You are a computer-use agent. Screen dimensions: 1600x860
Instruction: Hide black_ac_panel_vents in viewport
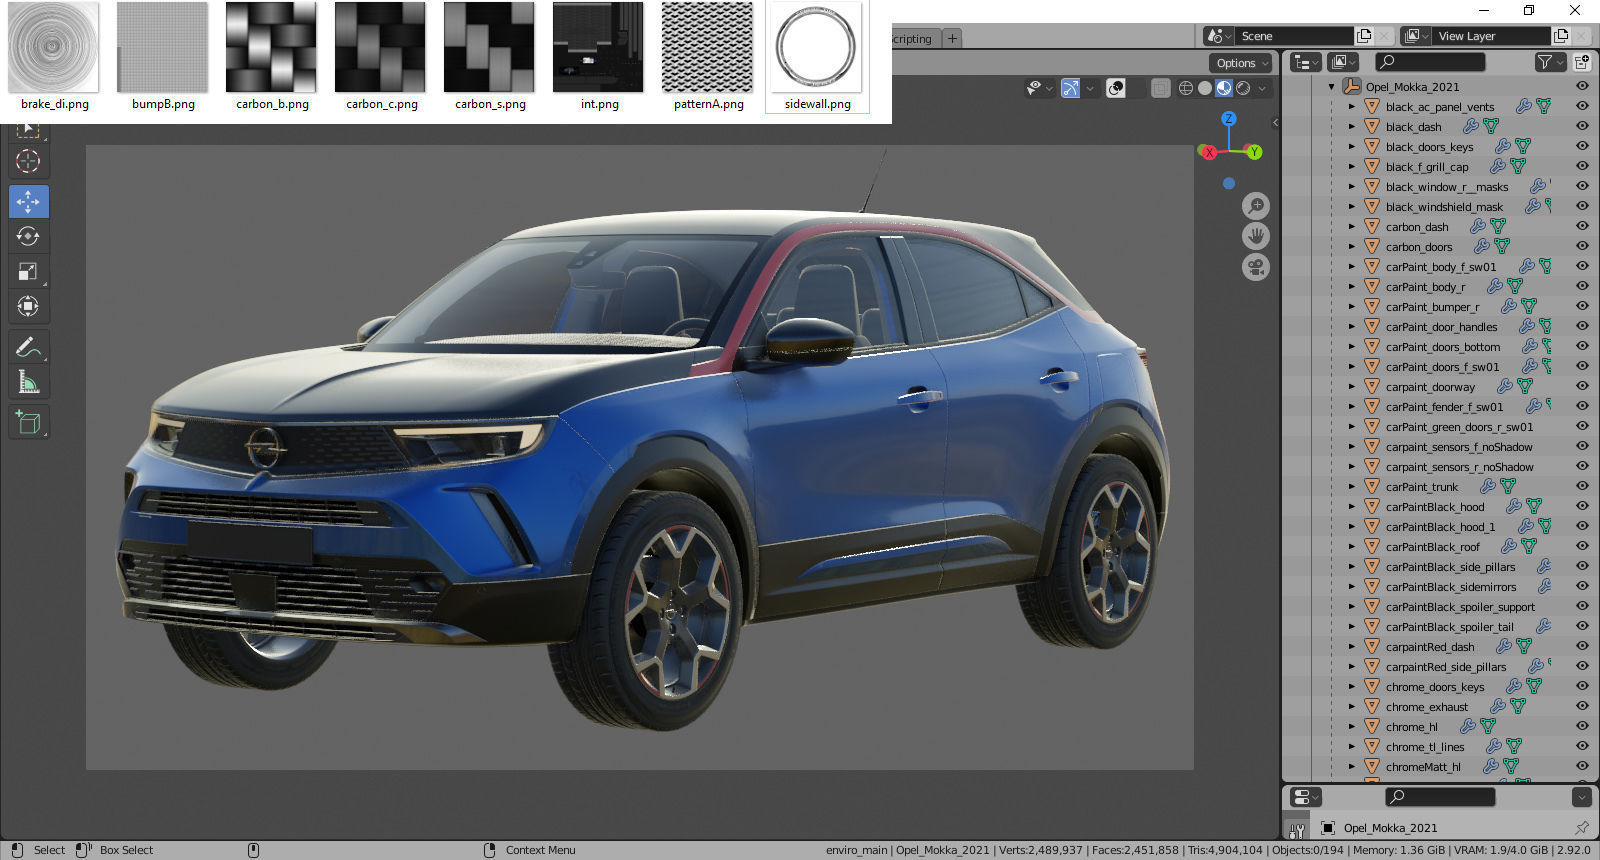pyautogui.click(x=1582, y=106)
